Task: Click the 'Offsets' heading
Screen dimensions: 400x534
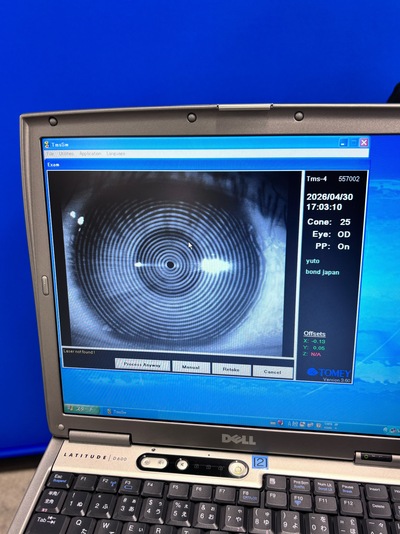Action: pos(314,333)
